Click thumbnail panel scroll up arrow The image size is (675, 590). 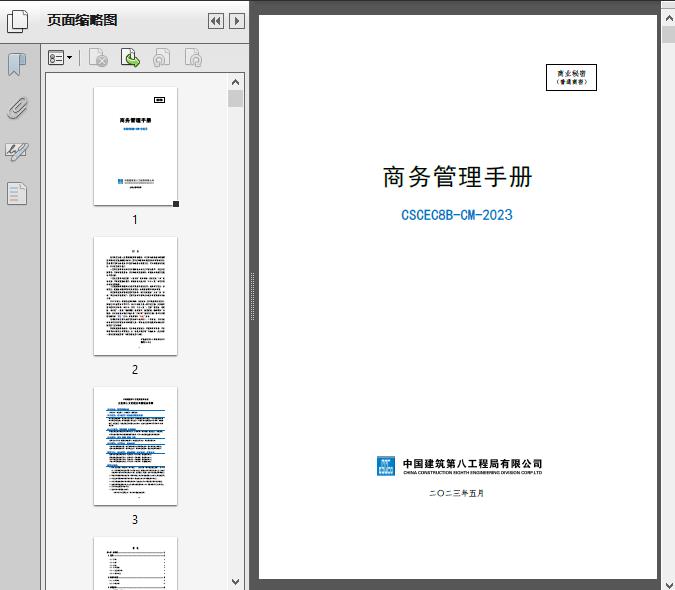[x=235, y=82]
